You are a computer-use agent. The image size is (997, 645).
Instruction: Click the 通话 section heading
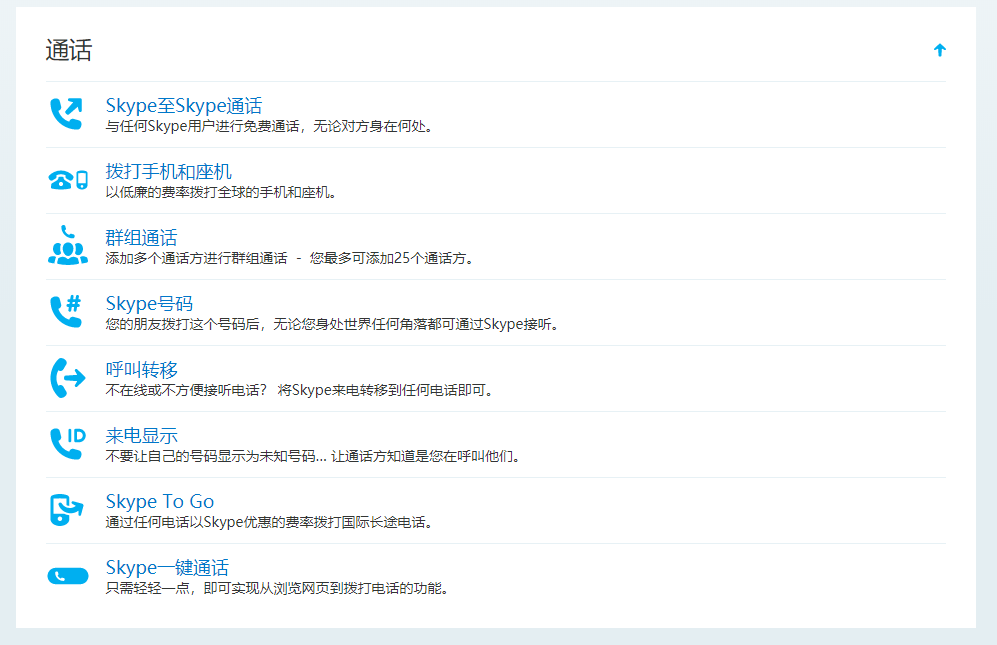pyautogui.click(x=69, y=50)
